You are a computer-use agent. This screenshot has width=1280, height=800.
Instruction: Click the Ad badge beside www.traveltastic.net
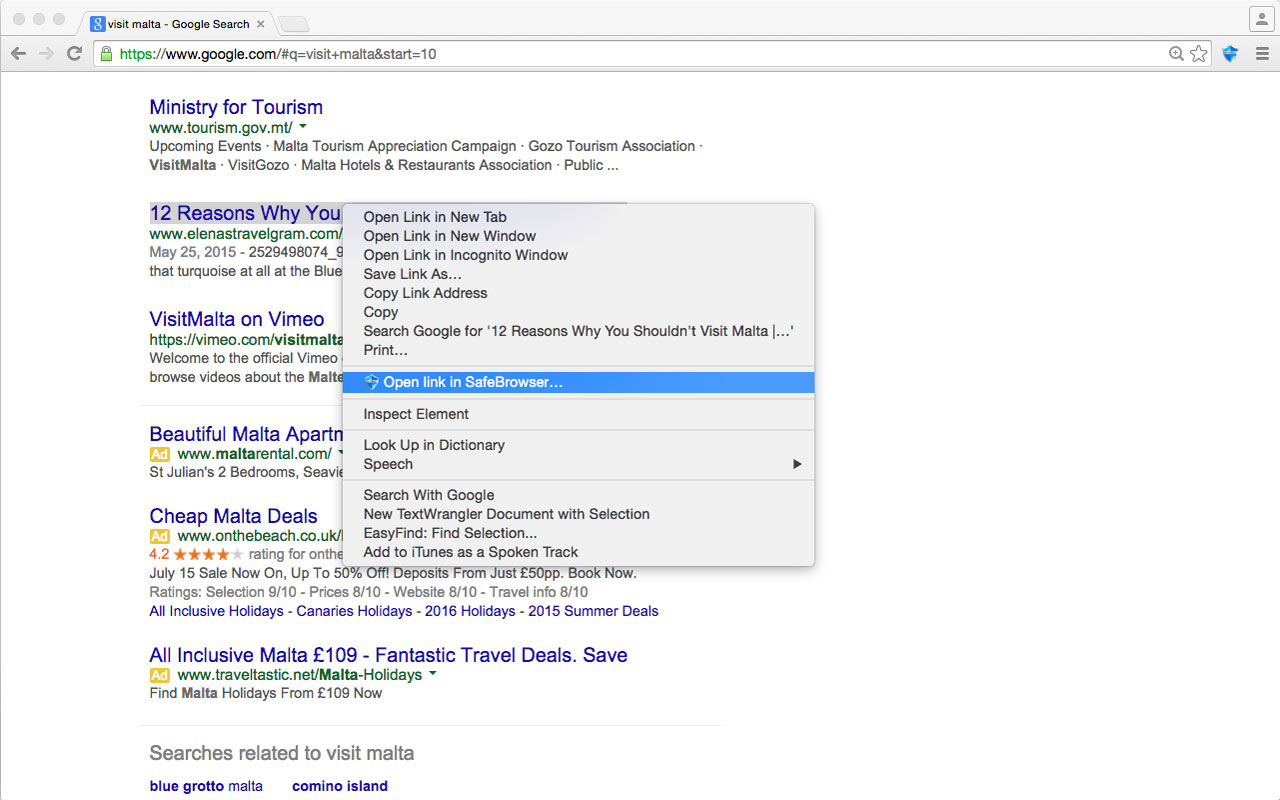tap(160, 675)
